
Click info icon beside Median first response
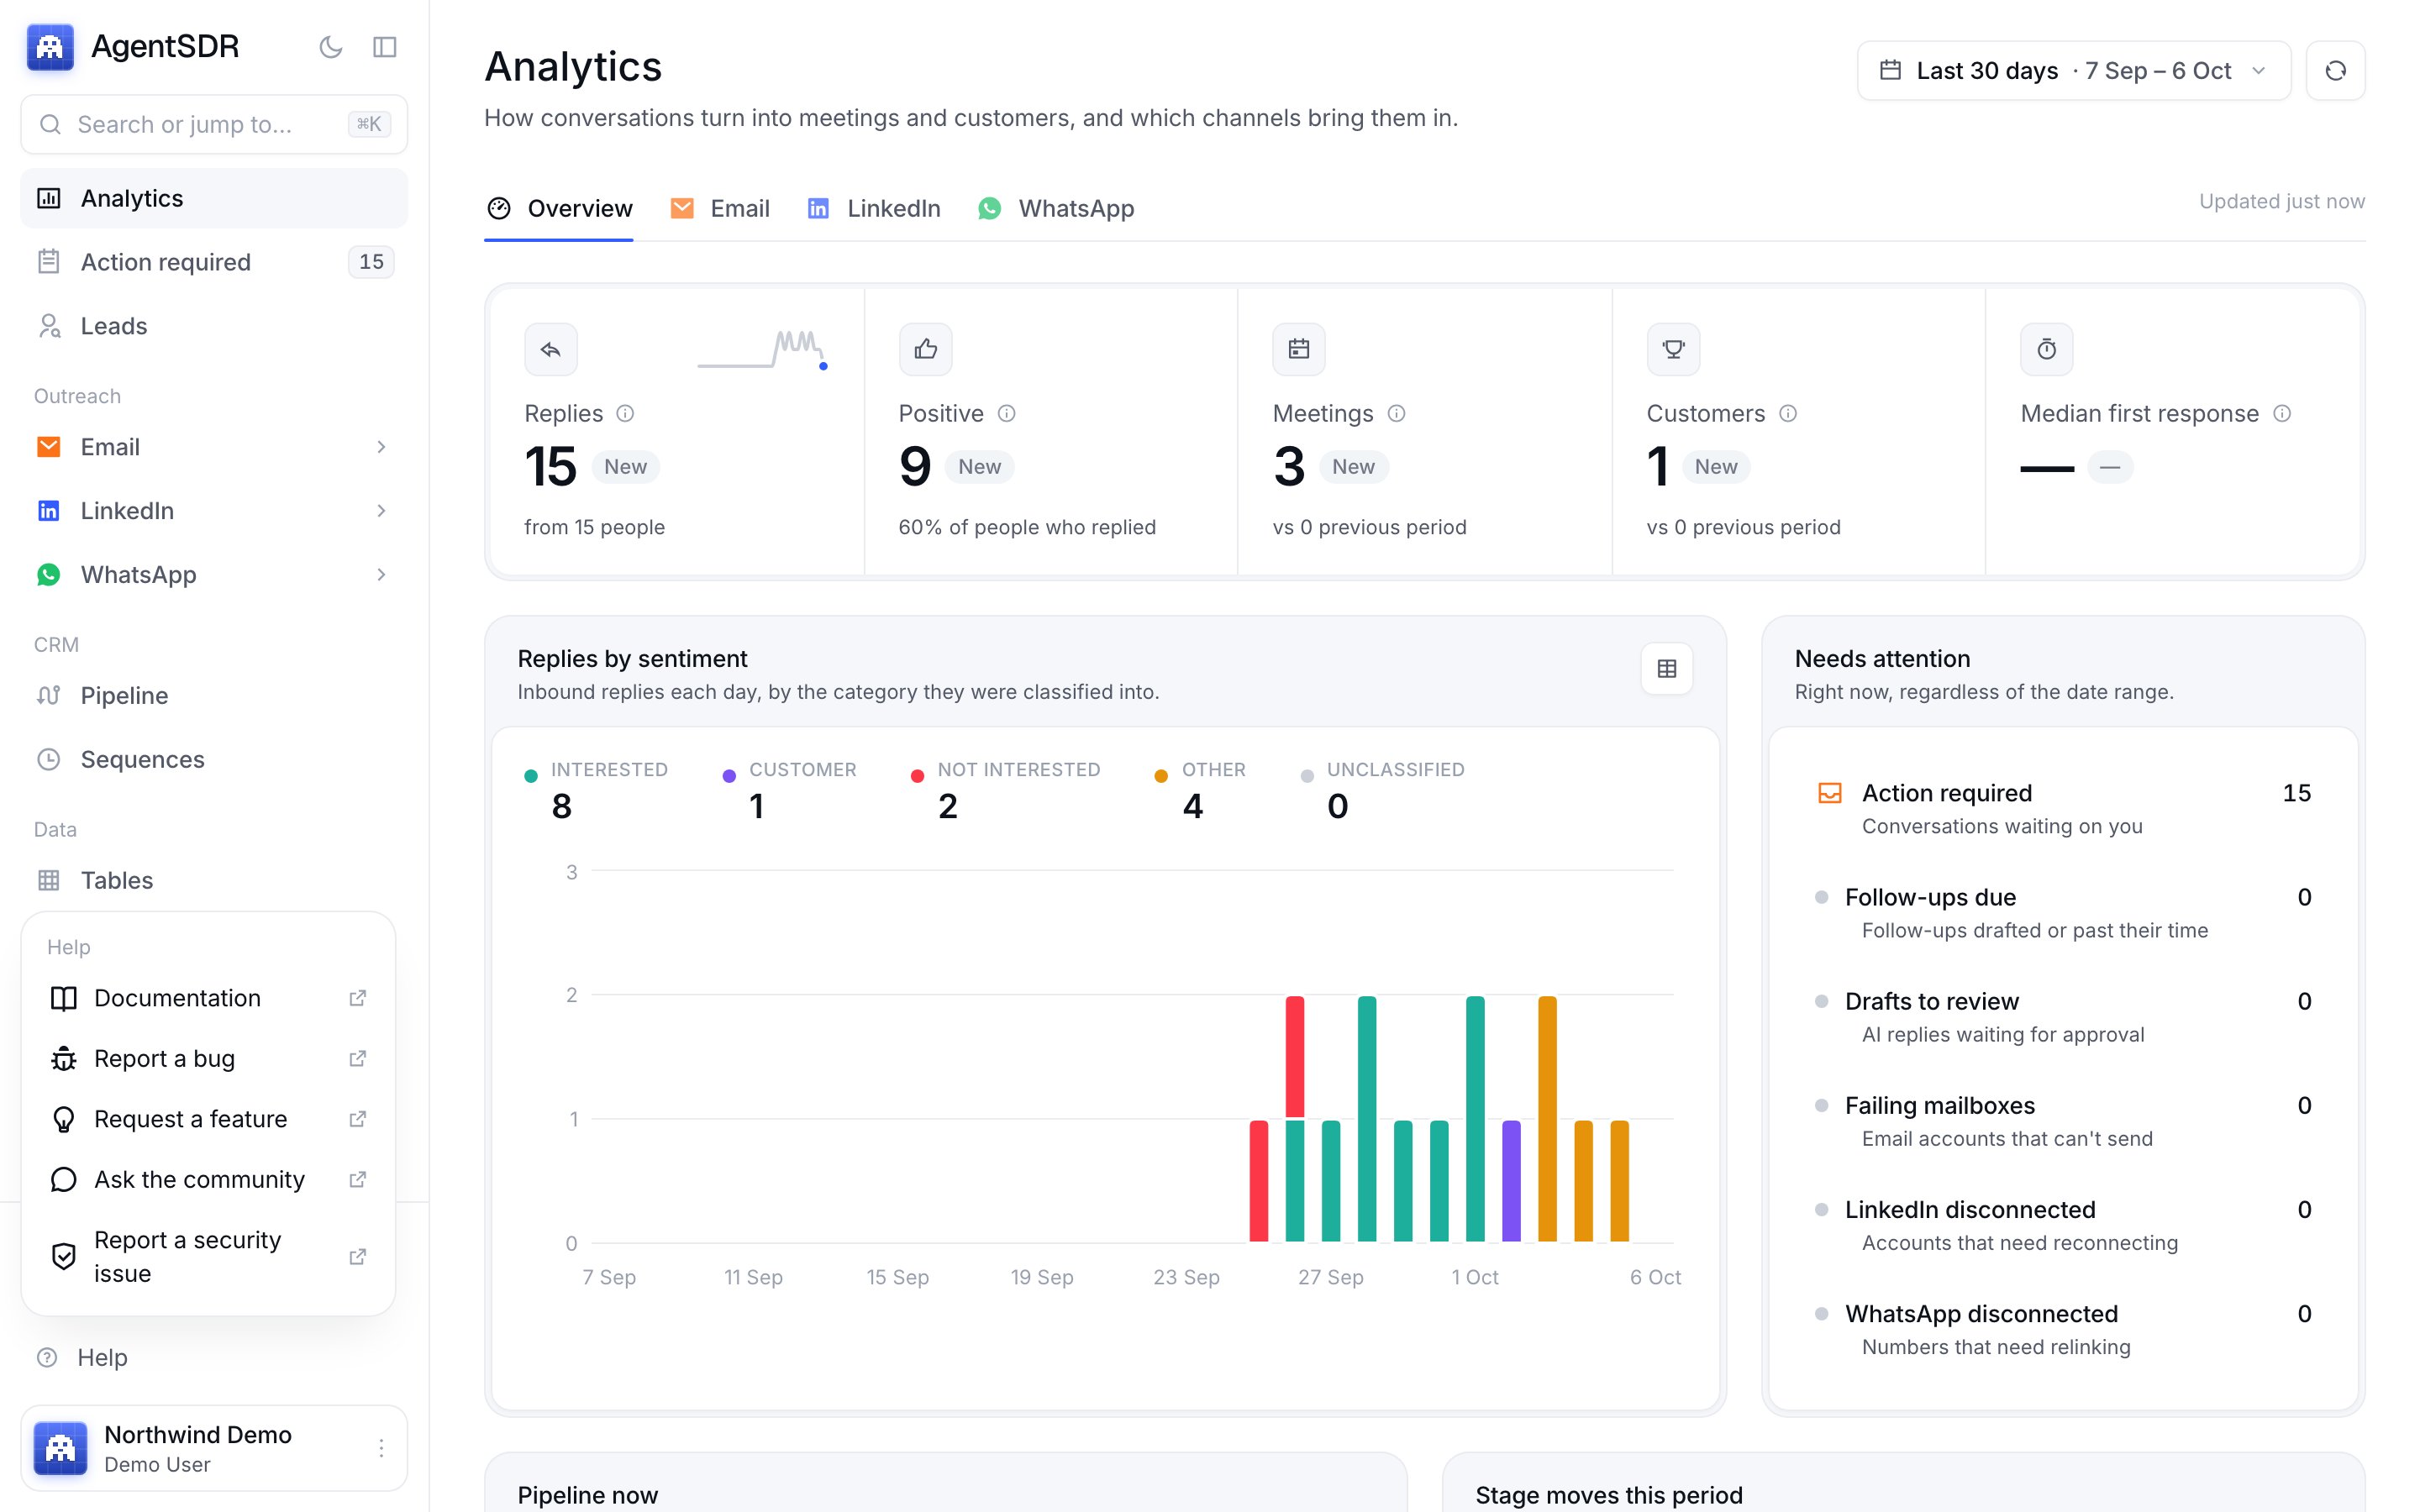(2282, 414)
